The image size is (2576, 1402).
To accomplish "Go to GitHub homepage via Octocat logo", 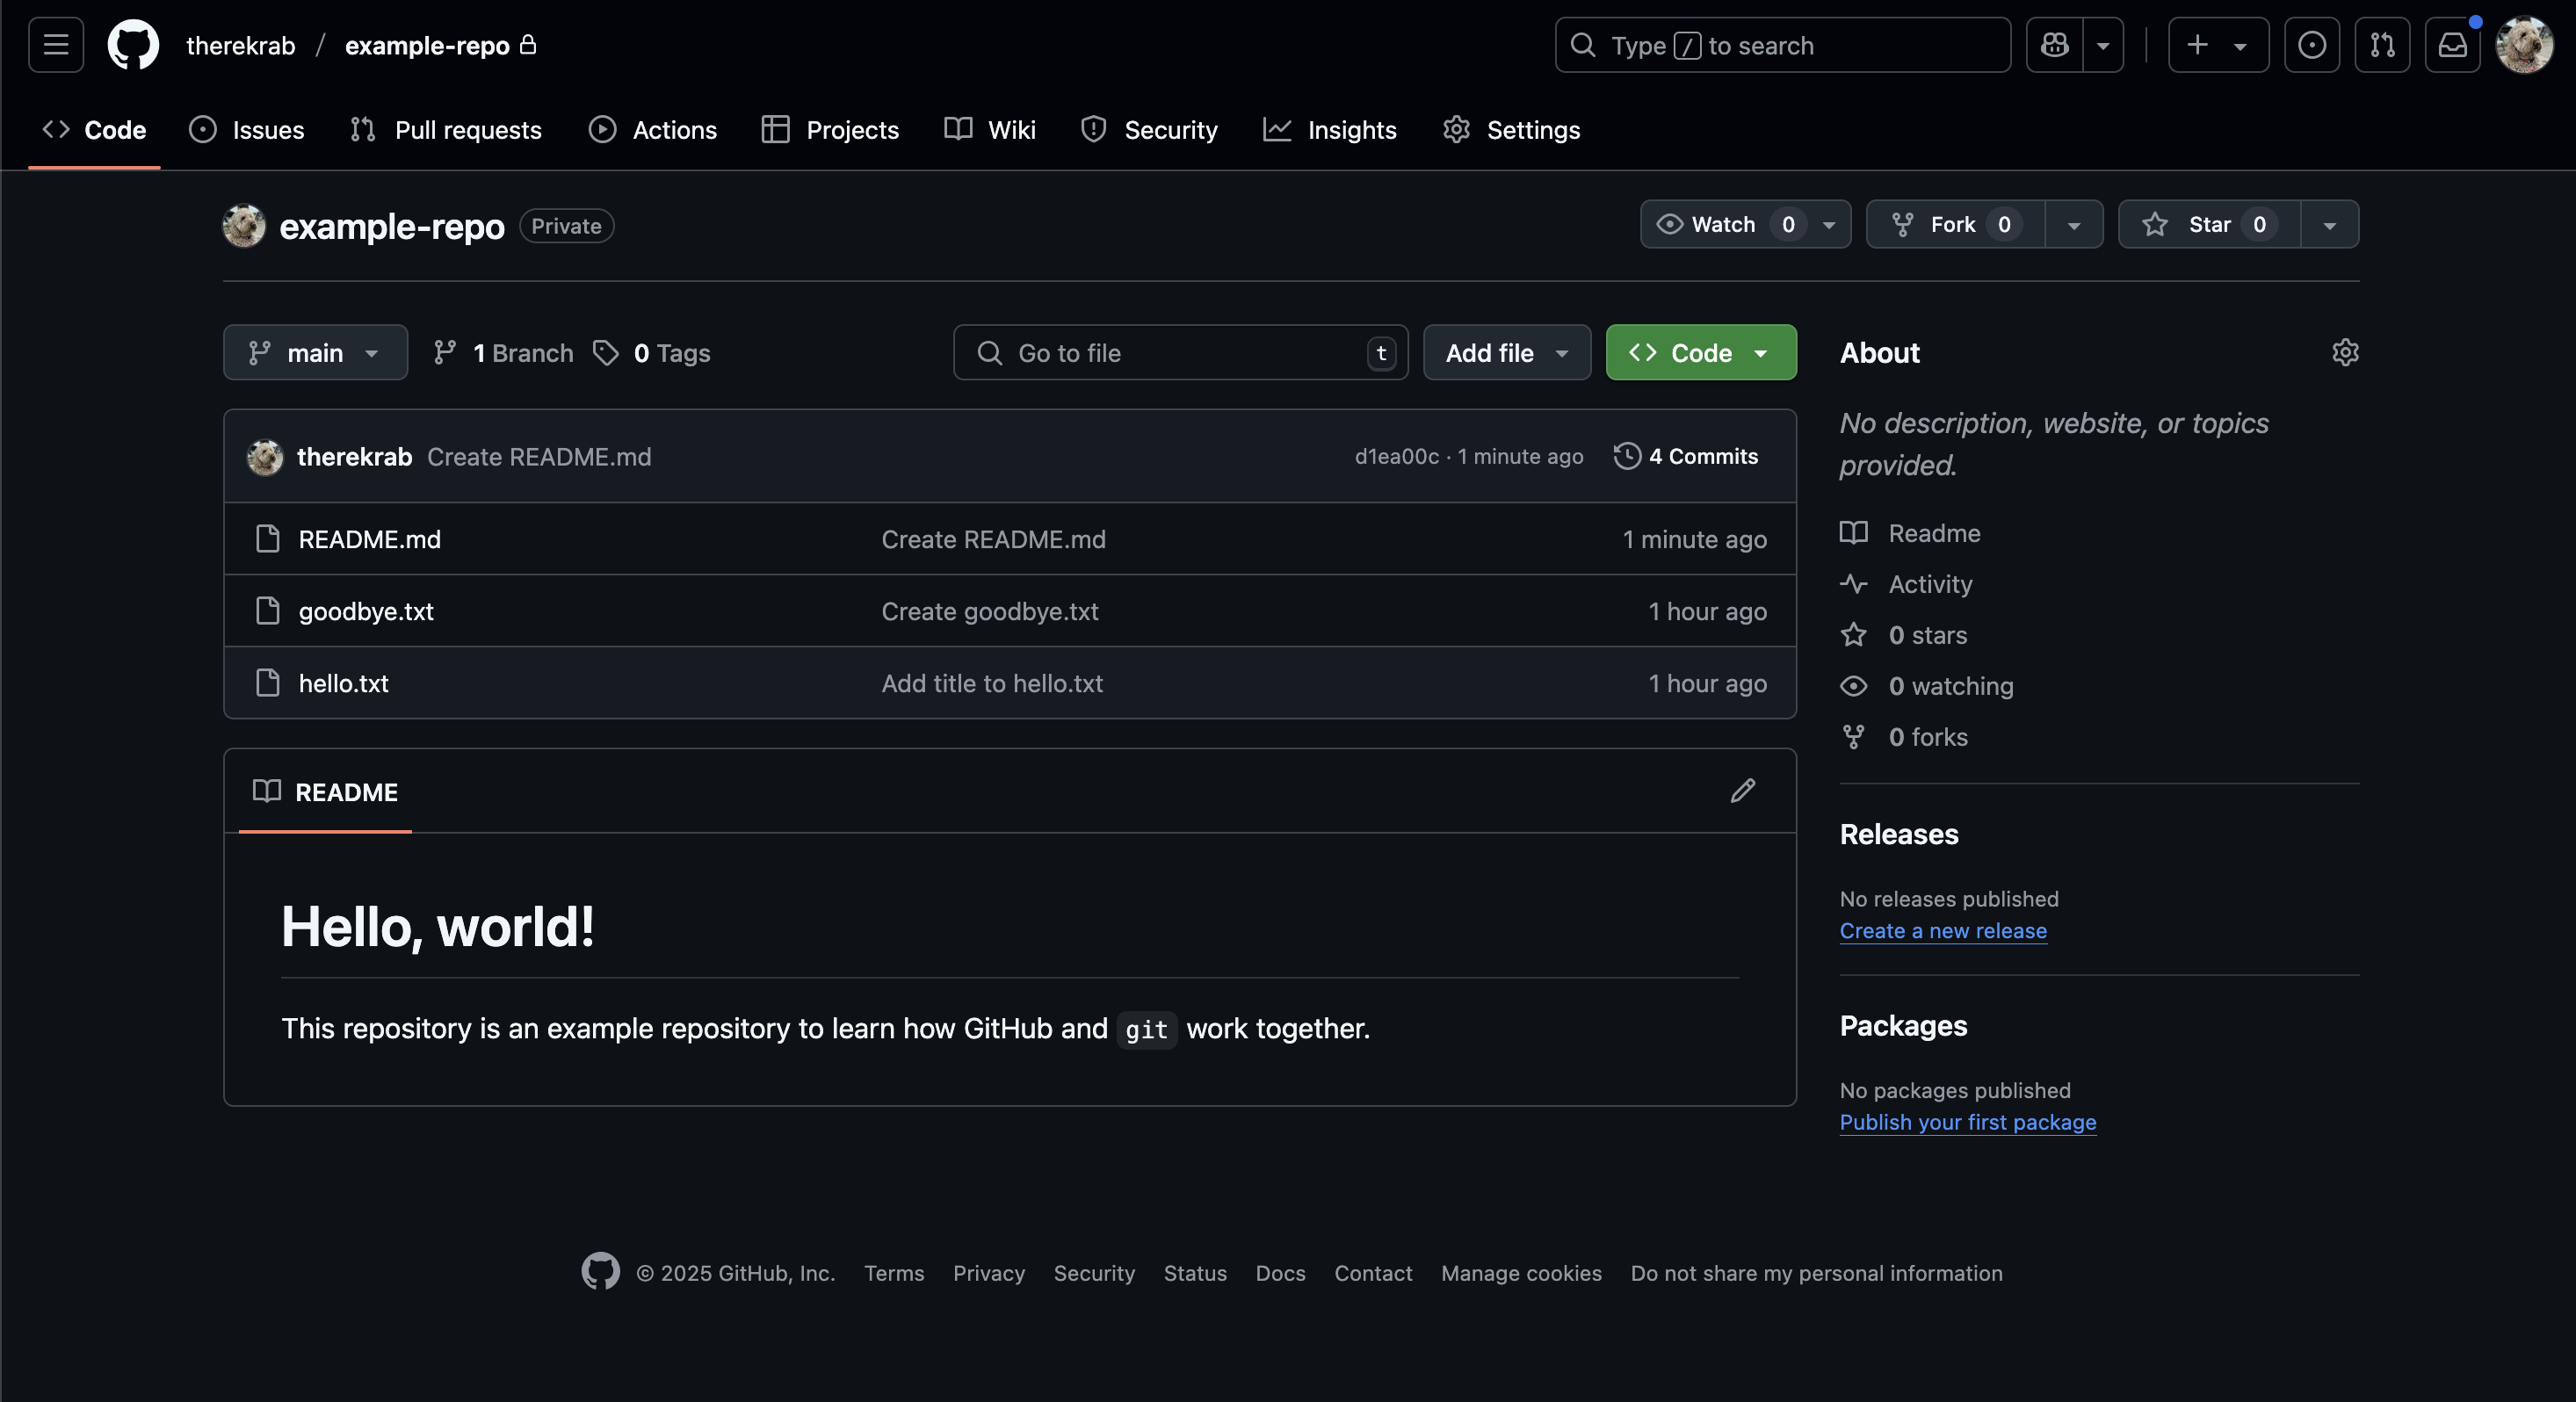I will [x=133, y=45].
